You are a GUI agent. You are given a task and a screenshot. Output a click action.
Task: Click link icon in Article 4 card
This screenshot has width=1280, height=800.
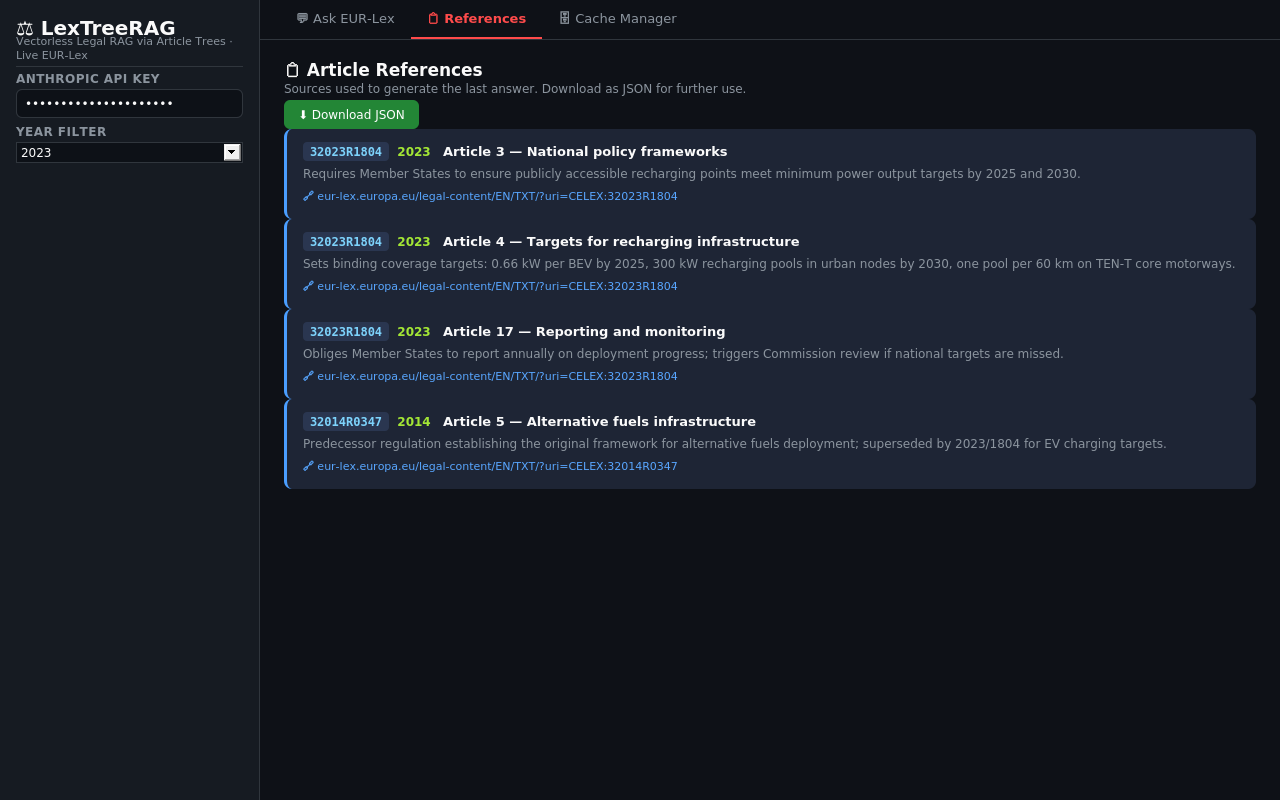tap(308, 286)
